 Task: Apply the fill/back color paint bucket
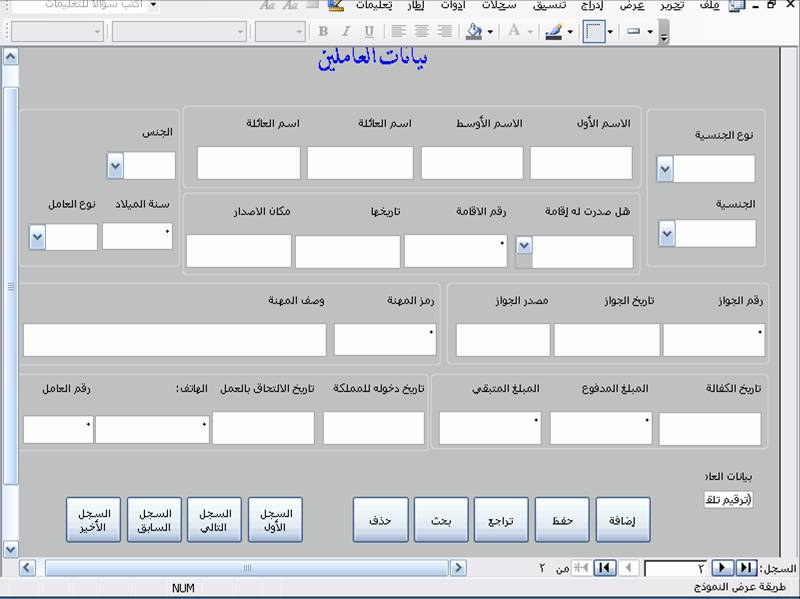coord(474,32)
